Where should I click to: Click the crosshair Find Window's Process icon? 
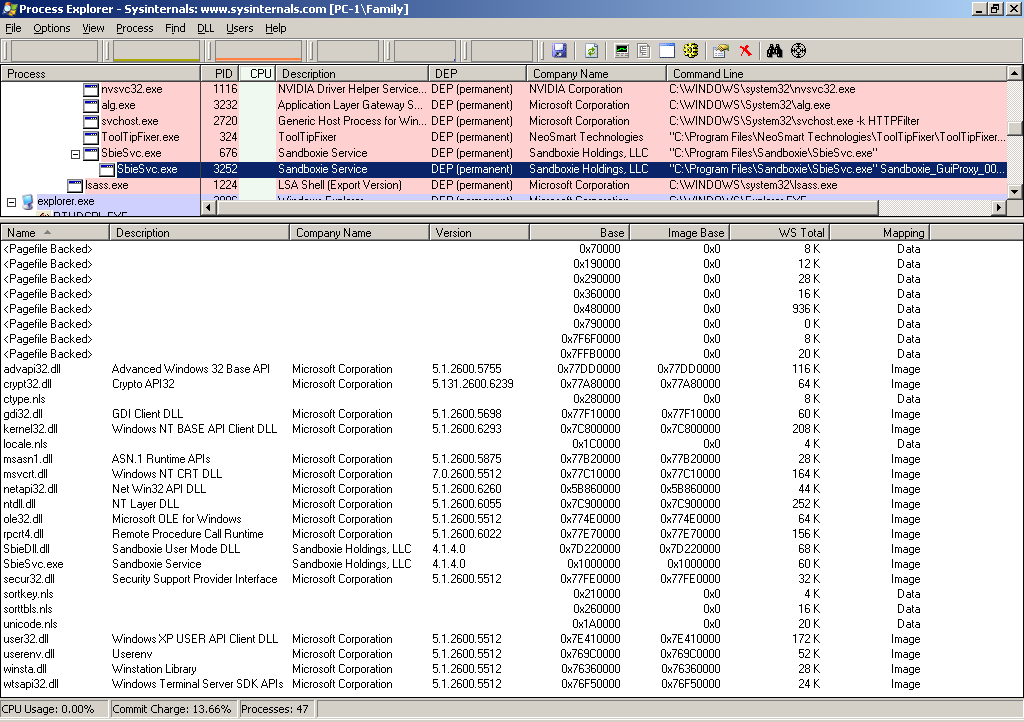(x=799, y=51)
